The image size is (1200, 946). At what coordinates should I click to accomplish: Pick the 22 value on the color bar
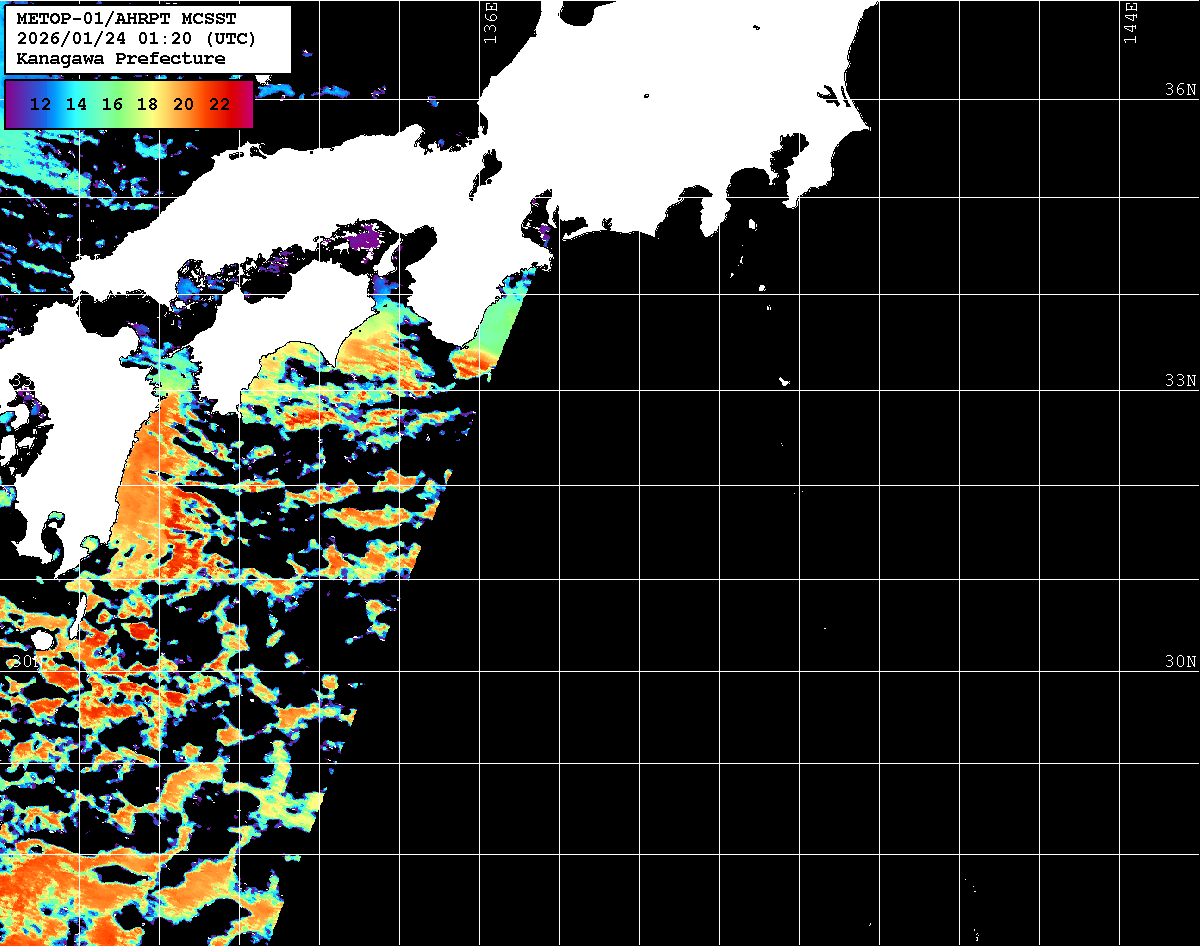[220, 104]
